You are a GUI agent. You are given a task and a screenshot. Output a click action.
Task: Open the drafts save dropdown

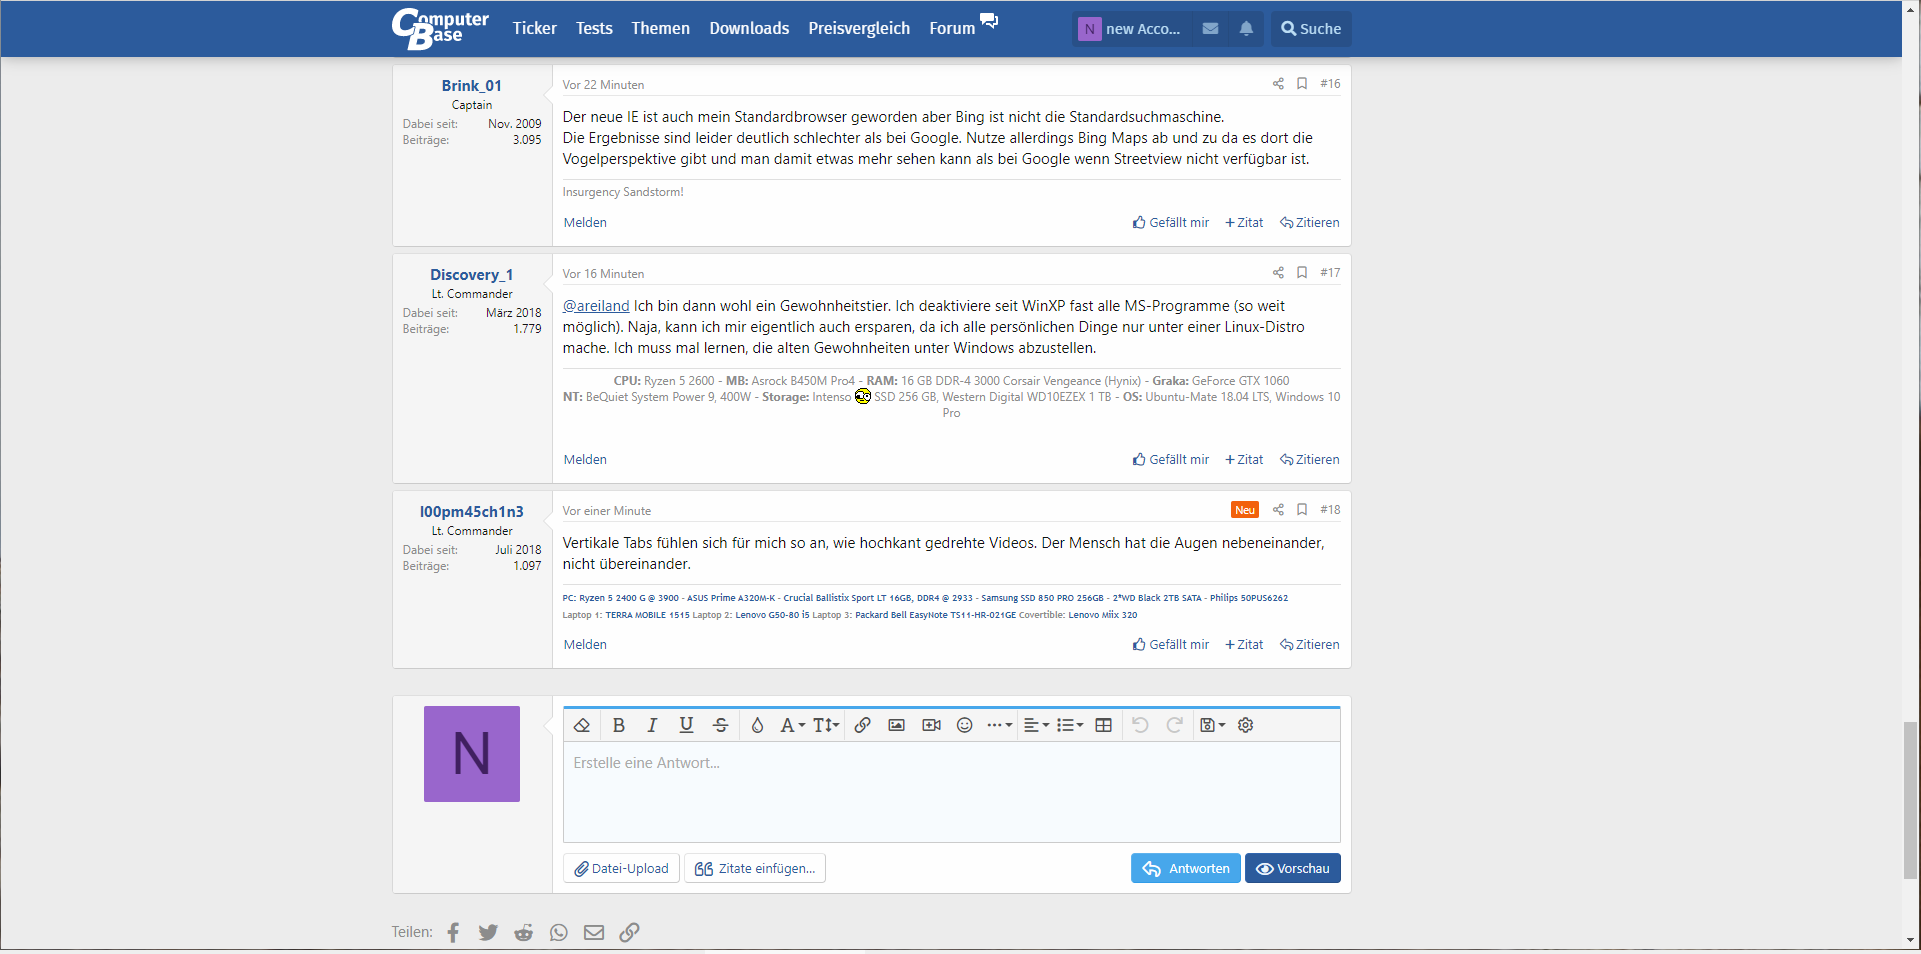(1212, 725)
